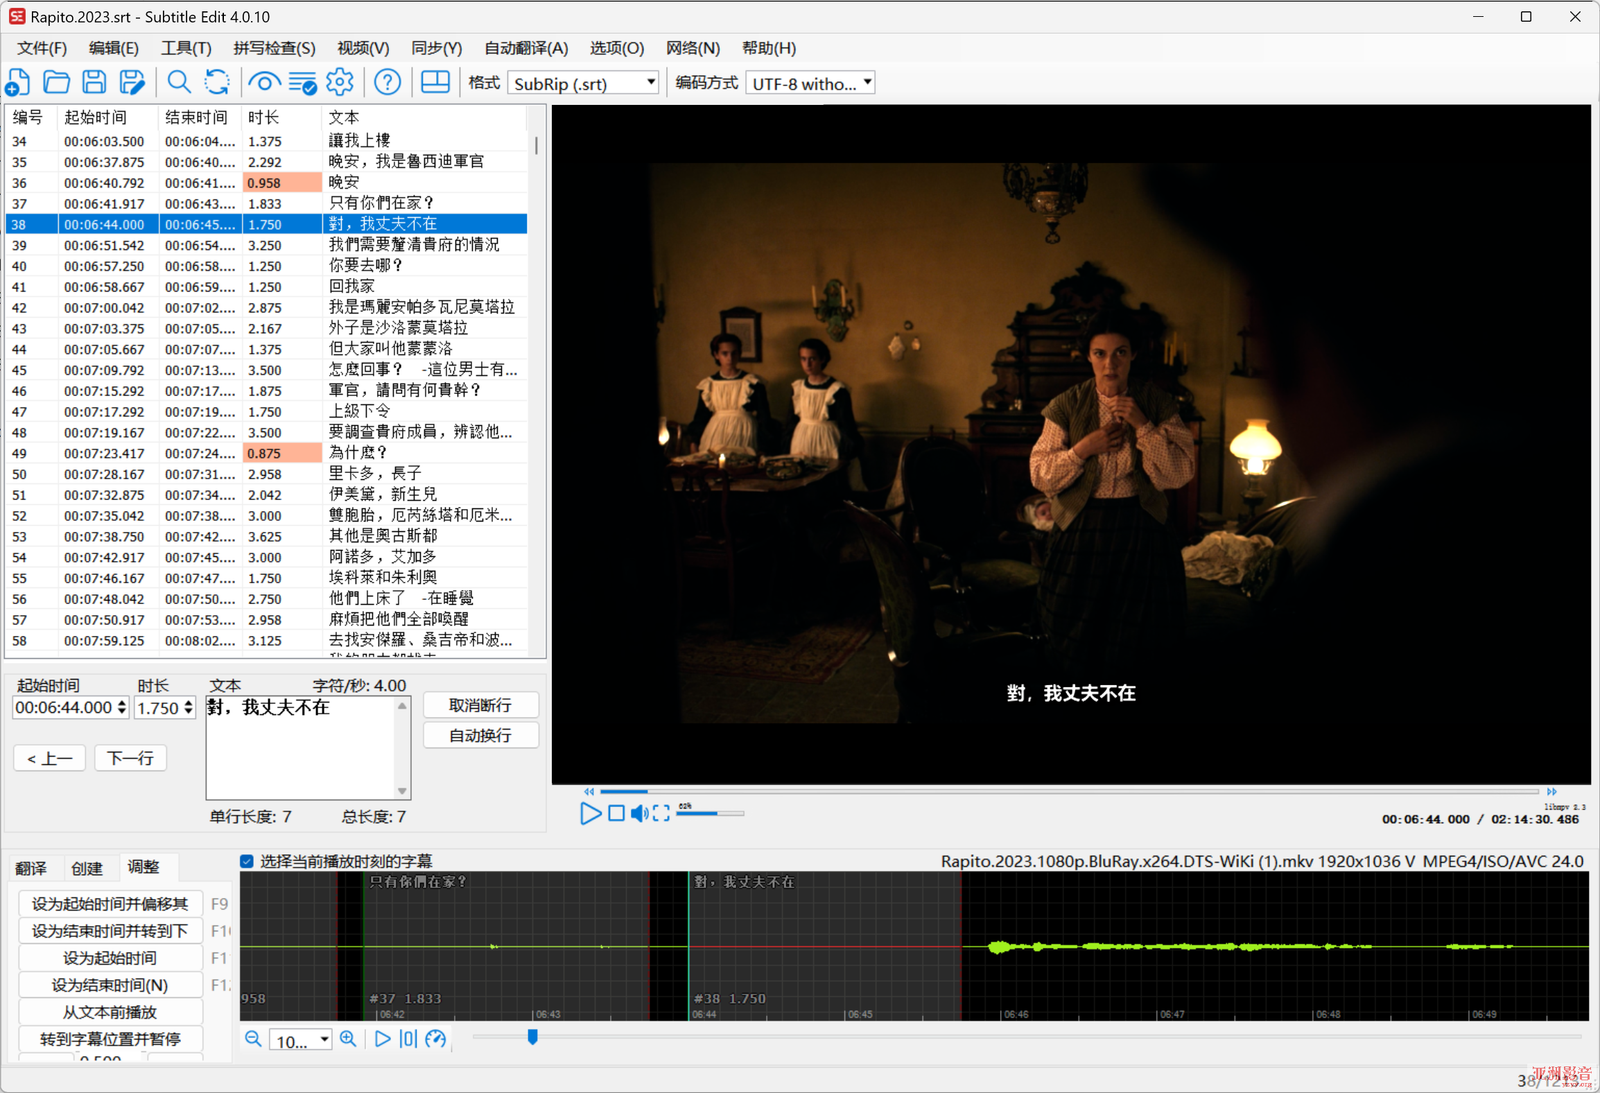Viewport: 1600px width, 1093px height.
Task: Save the subtitle with floppy disk icon
Action: [94, 82]
